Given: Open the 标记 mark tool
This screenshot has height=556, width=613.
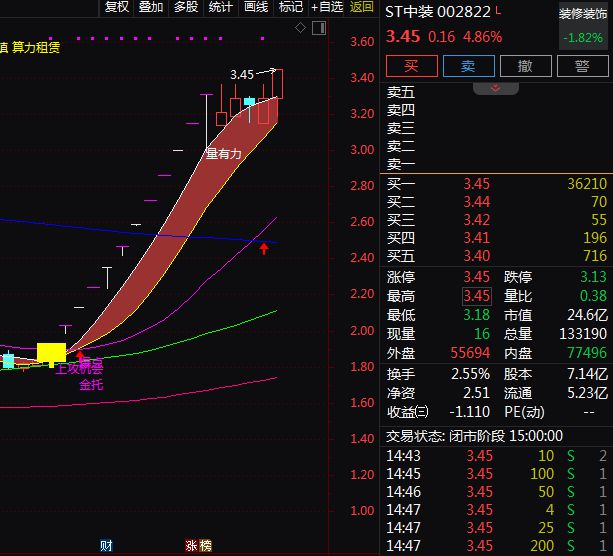Looking at the screenshot, I should point(290,7).
